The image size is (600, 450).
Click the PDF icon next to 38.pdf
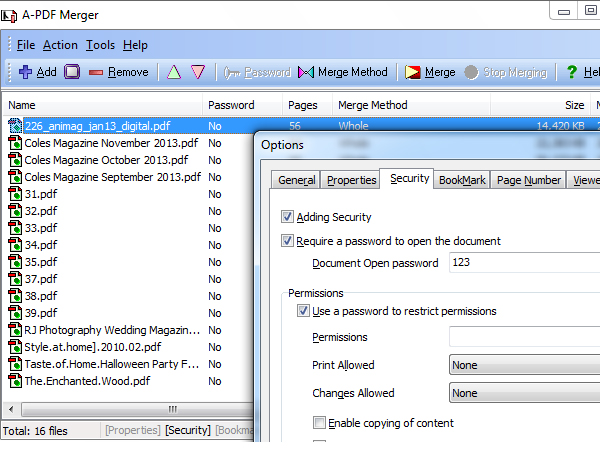[15, 296]
